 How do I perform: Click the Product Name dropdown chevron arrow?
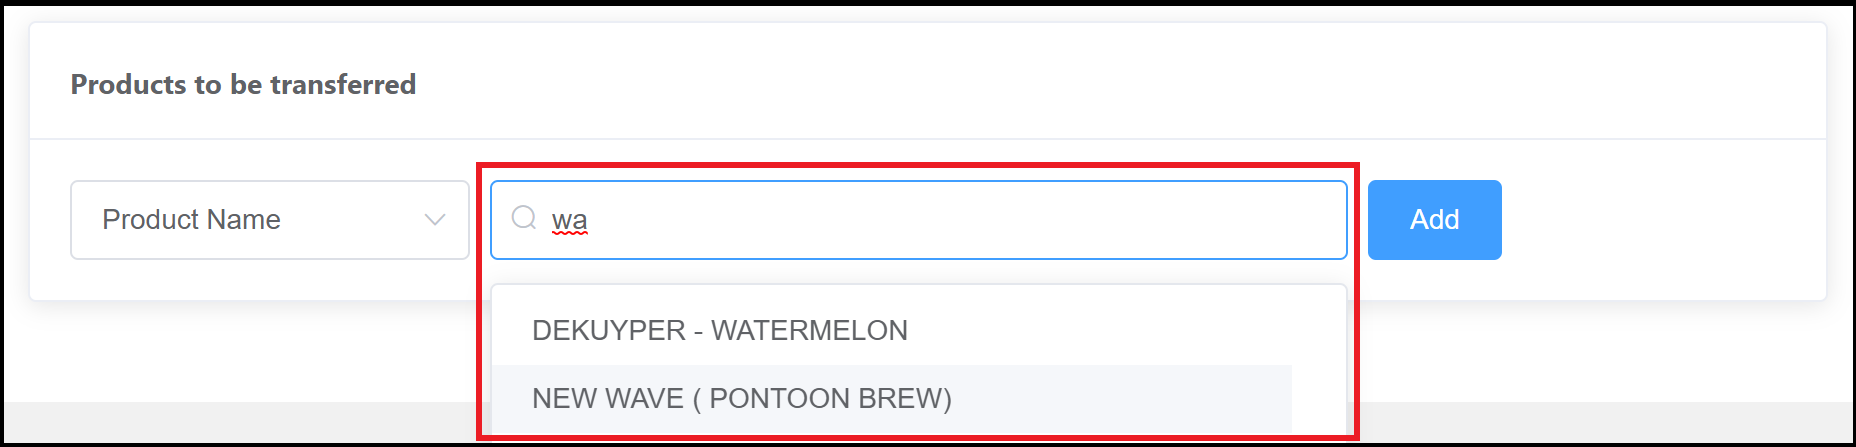pyautogui.click(x=434, y=220)
